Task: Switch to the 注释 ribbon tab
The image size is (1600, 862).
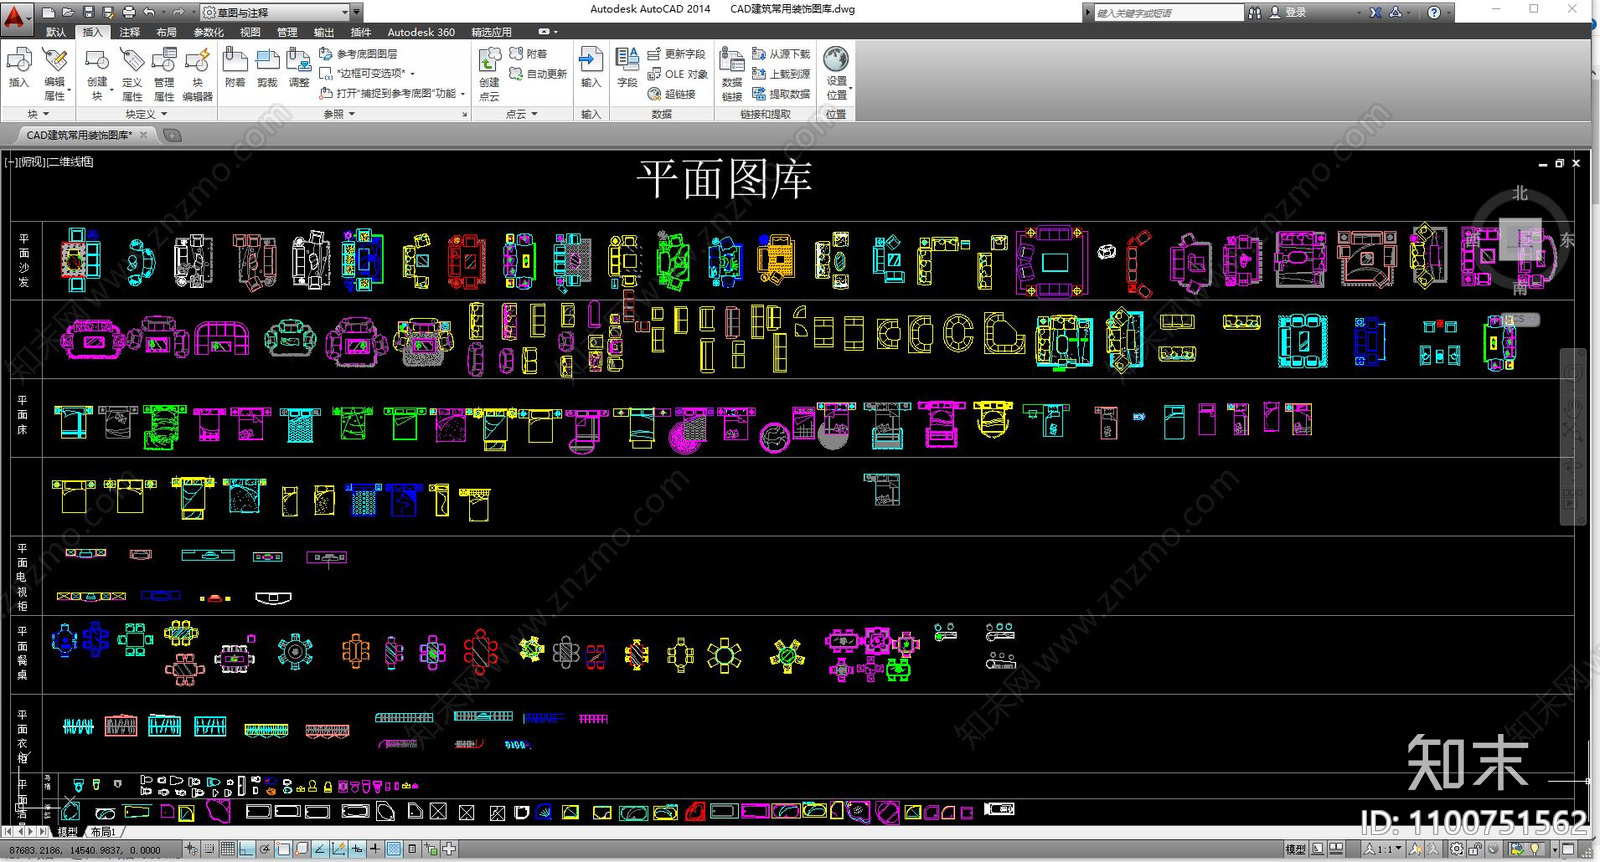Action: coord(129,32)
